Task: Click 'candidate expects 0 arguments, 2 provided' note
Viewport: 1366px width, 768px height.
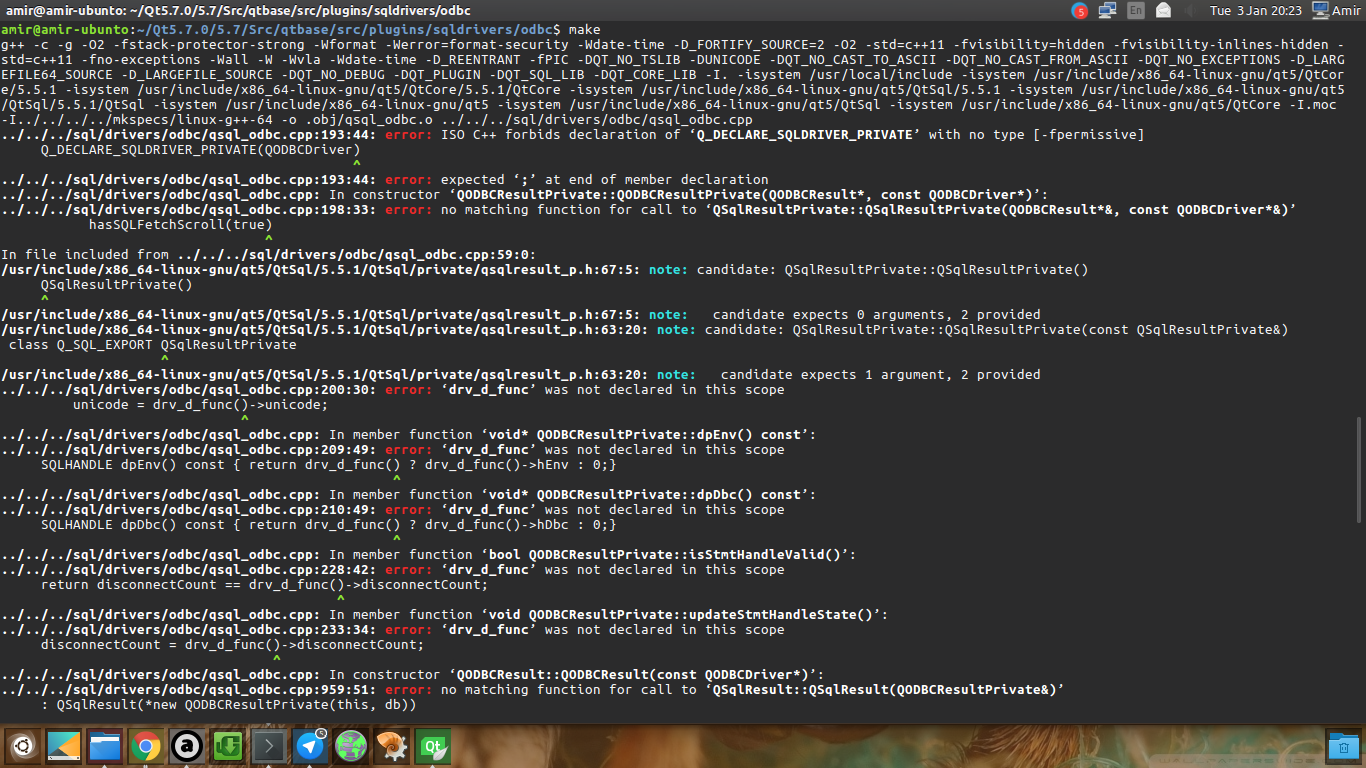Action: coord(876,315)
